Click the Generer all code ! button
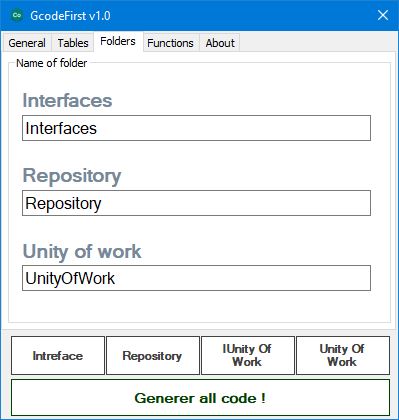This screenshot has width=399, height=420. click(x=200, y=398)
